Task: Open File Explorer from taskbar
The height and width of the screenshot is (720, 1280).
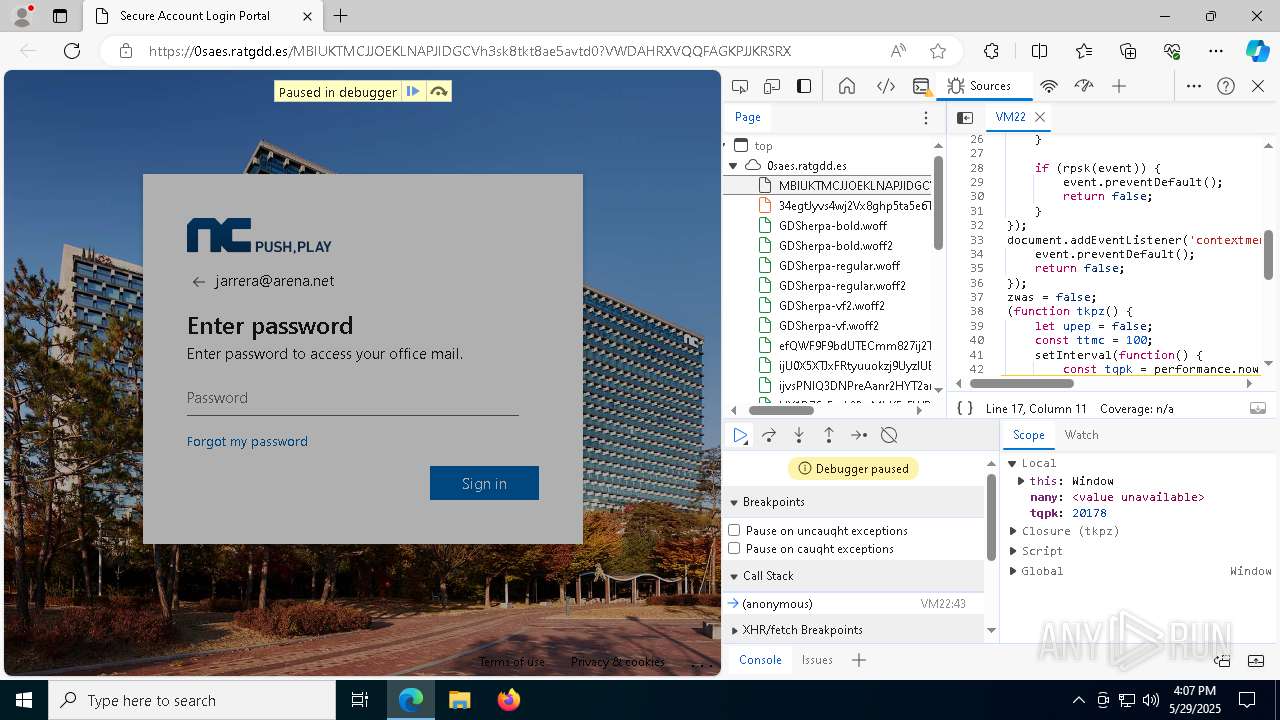Action: pyautogui.click(x=459, y=700)
